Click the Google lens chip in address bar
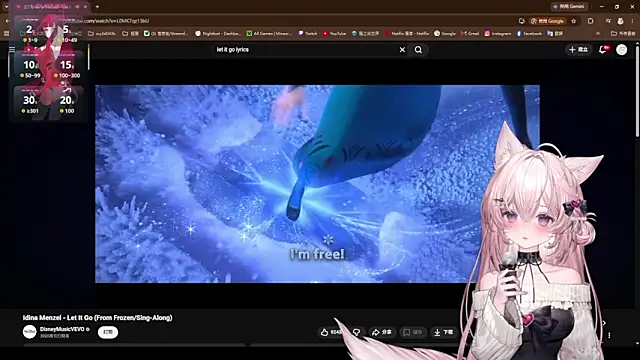Viewport: 640px width, 360px height. click(x=547, y=21)
